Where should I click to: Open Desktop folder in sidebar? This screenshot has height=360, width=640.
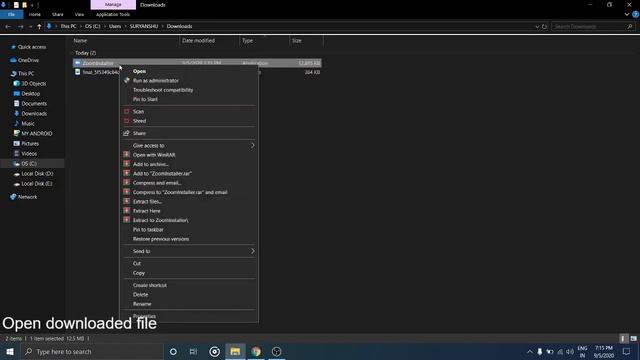click(x=31, y=93)
